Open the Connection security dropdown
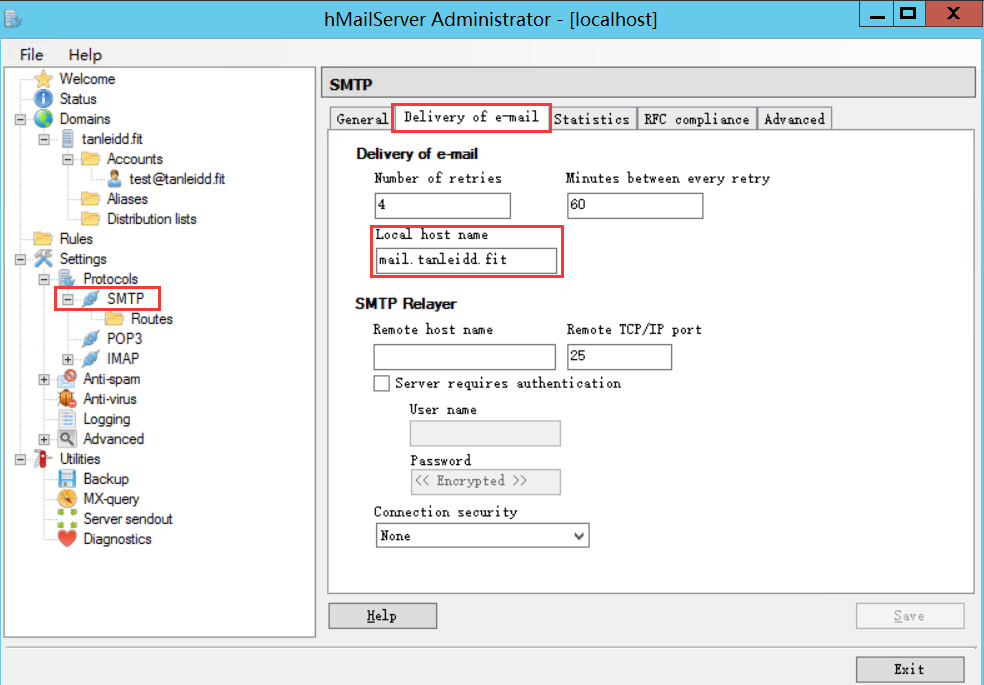Viewport: 984px width, 685px height. tap(483, 536)
